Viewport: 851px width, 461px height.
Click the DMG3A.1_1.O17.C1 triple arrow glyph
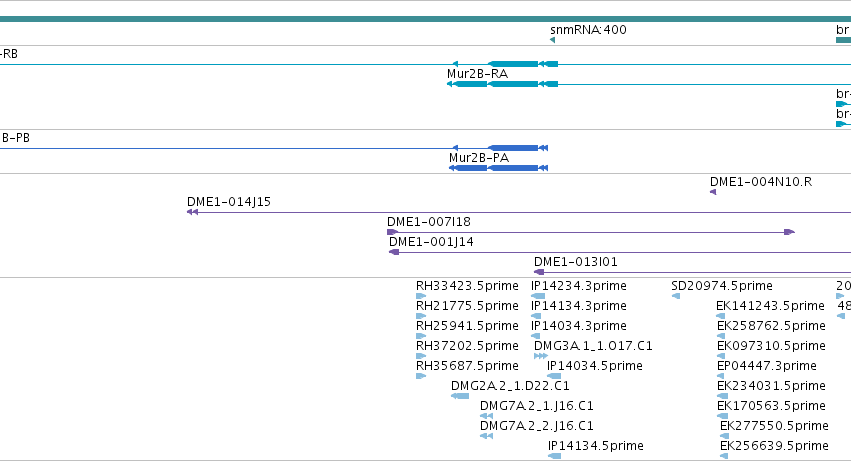(541, 356)
